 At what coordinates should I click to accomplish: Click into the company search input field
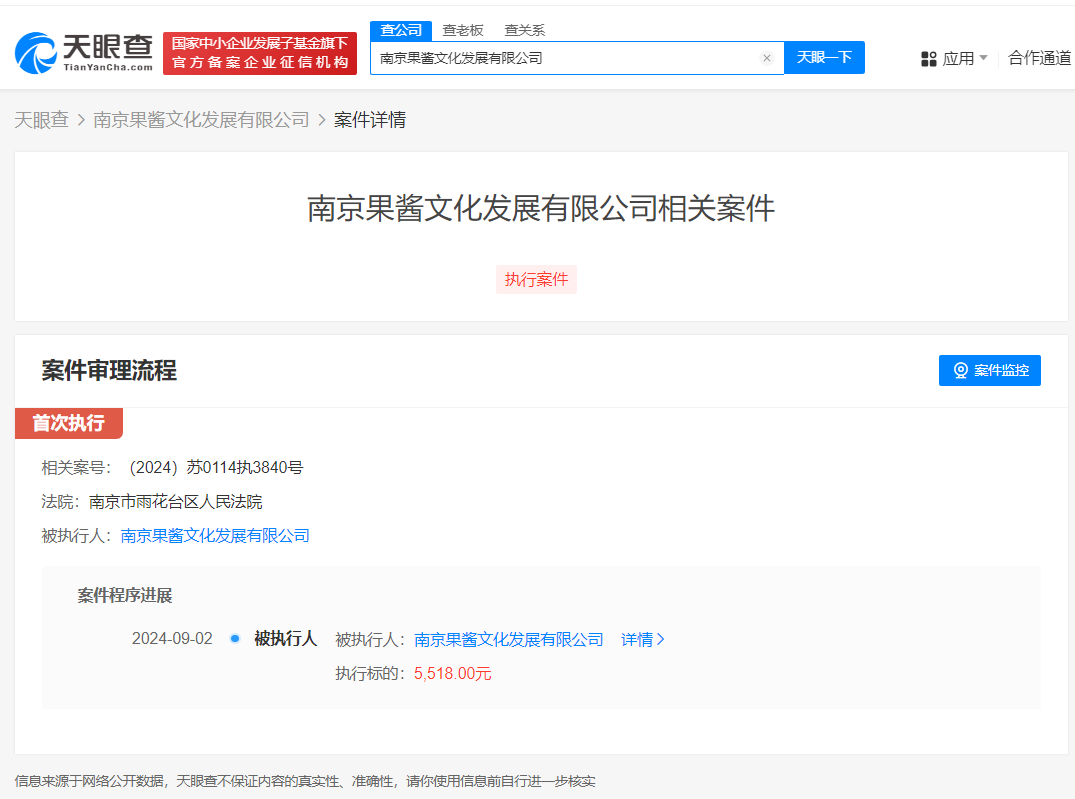click(565, 58)
